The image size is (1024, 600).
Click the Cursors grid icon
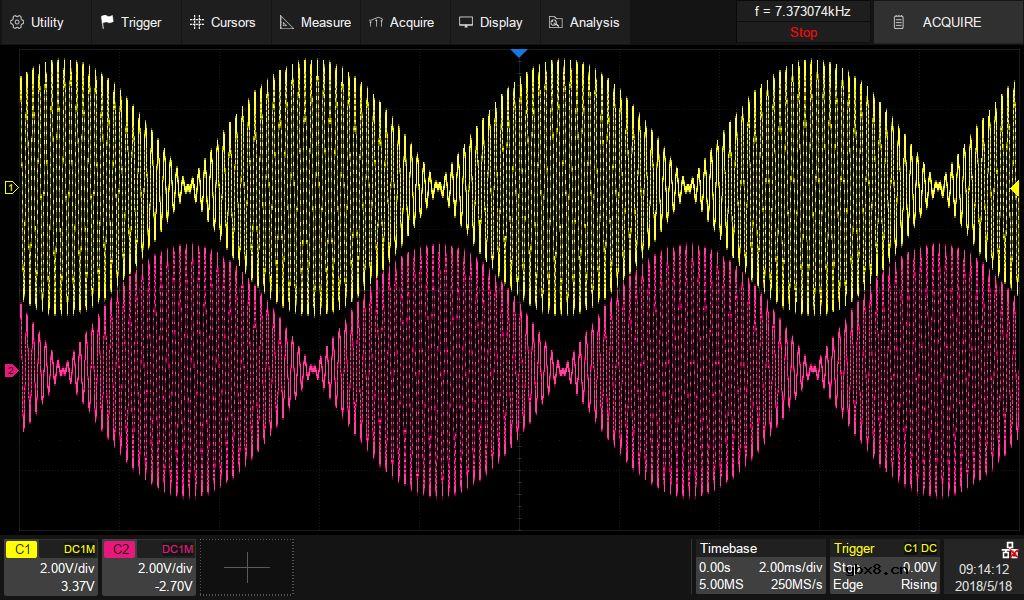pos(197,22)
